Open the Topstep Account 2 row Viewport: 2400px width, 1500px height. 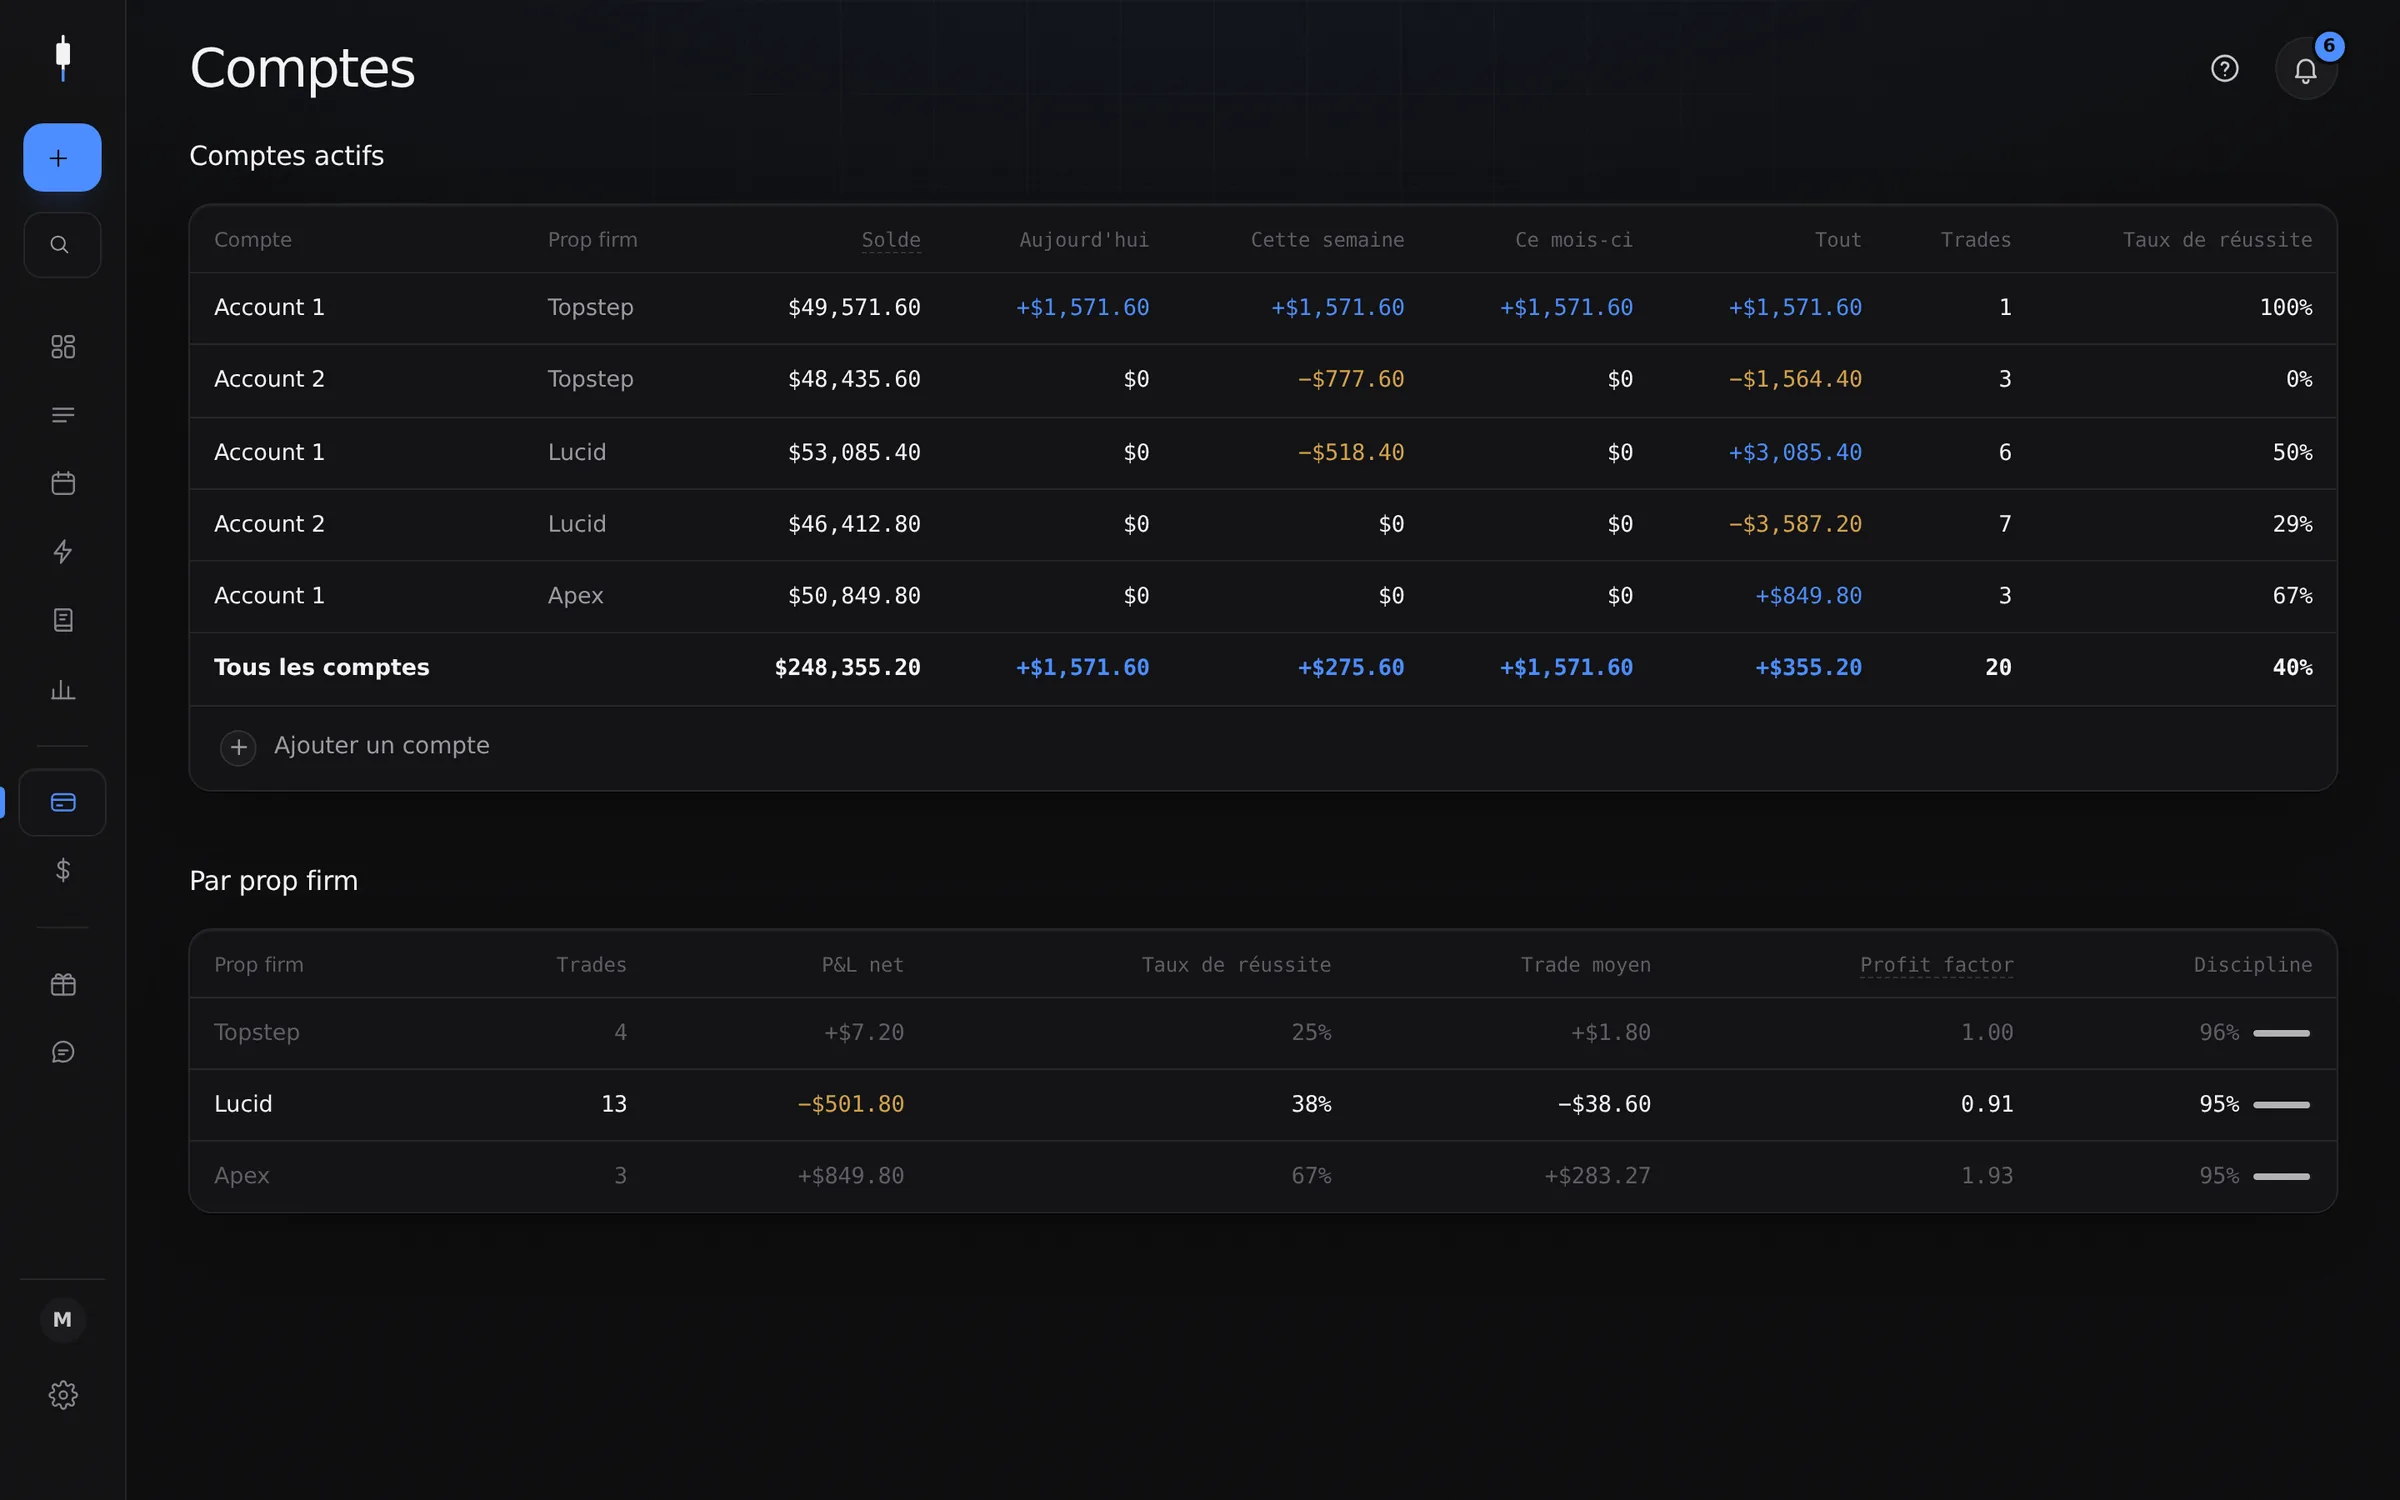tap(1263, 380)
